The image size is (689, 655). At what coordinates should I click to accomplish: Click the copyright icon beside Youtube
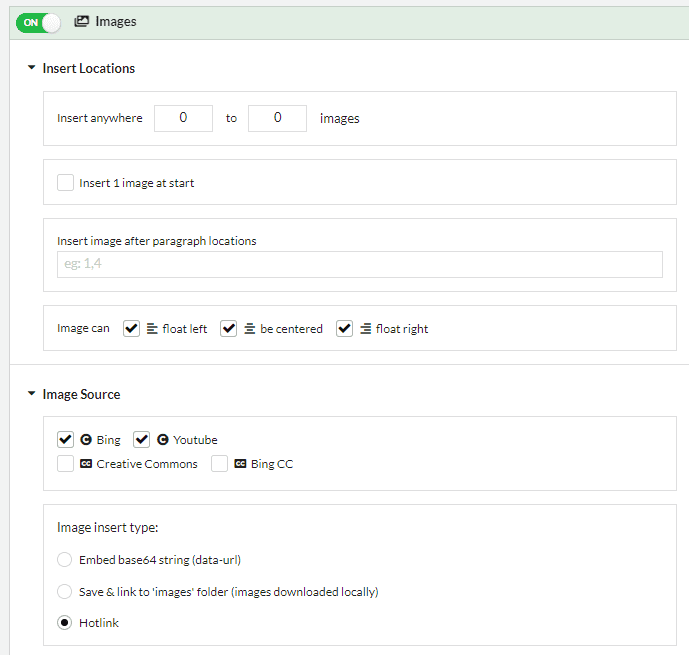tap(163, 440)
